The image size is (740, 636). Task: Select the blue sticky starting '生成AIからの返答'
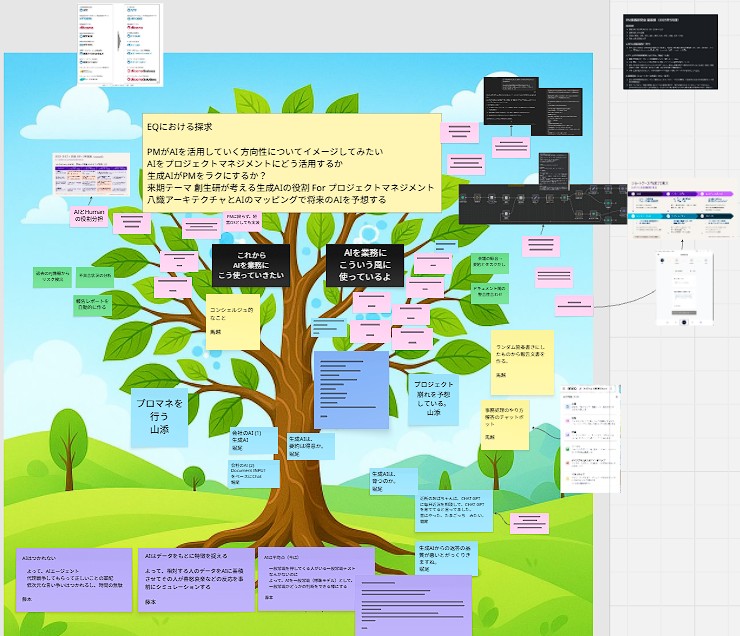click(446, 558)
